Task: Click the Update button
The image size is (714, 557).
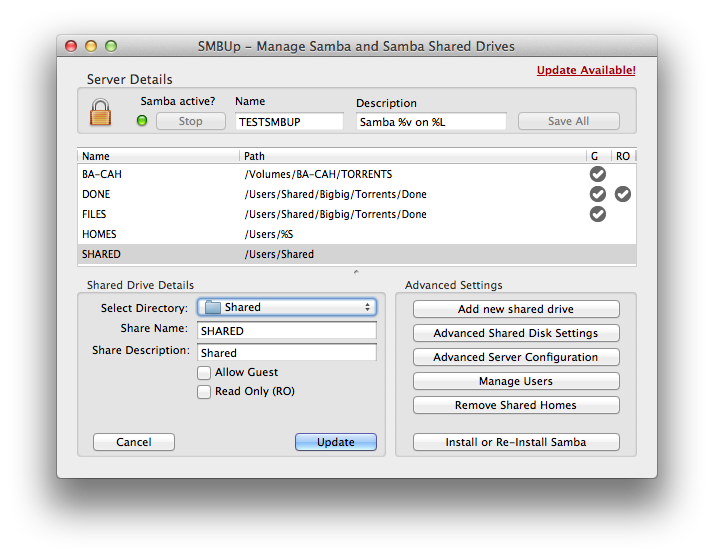Action: pos(336,442)
